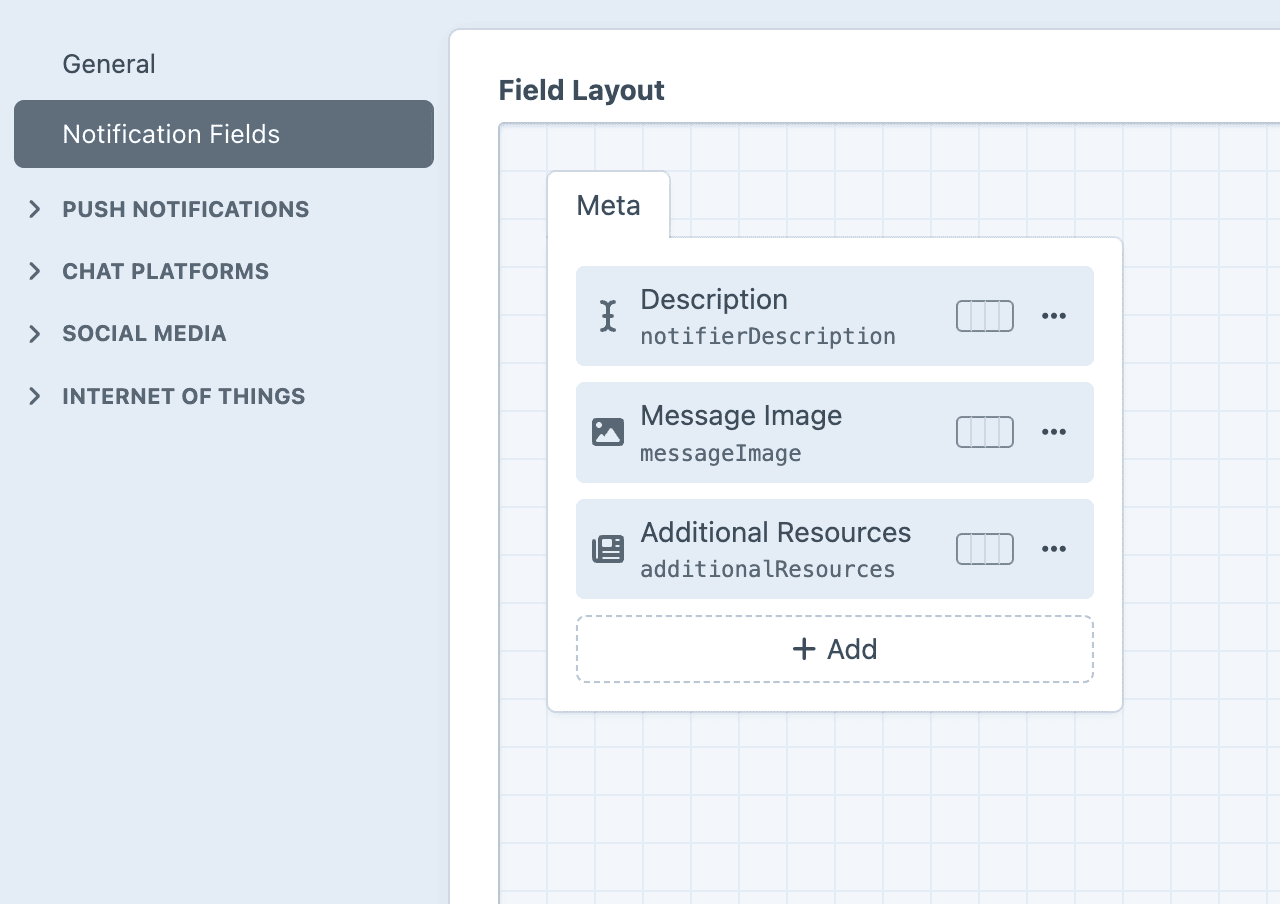Select the Additional Resources field label
The image size is (1280, 904).
click(776, 532)
